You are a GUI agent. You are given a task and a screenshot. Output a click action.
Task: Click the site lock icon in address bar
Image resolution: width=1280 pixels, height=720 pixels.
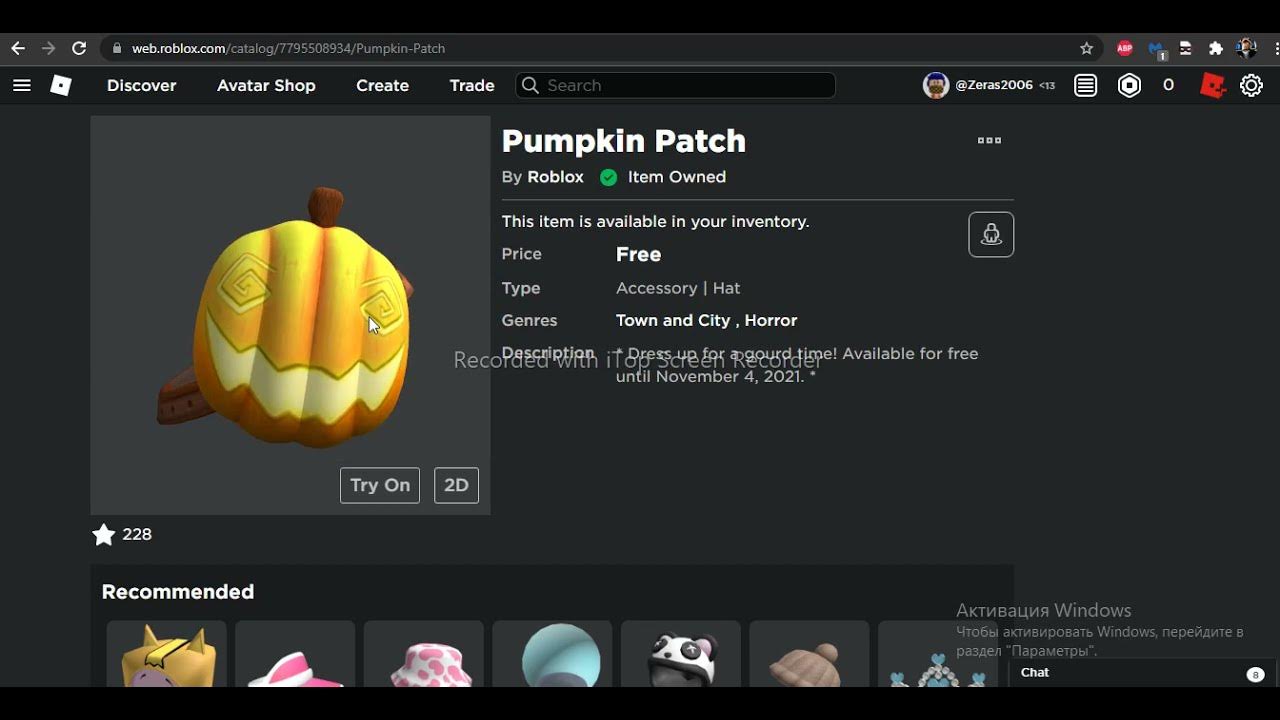click(x=117, y=48)
